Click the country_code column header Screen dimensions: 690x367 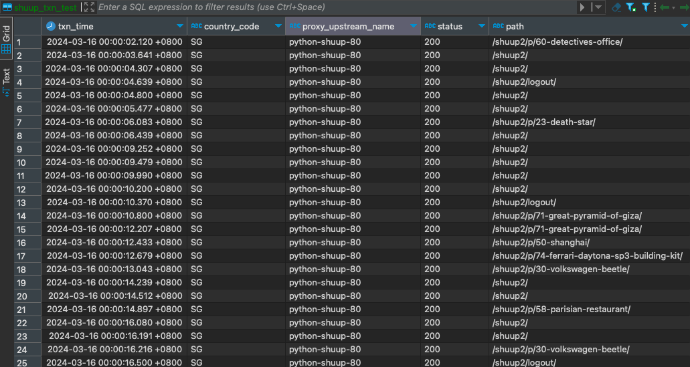tap(236, 26)
